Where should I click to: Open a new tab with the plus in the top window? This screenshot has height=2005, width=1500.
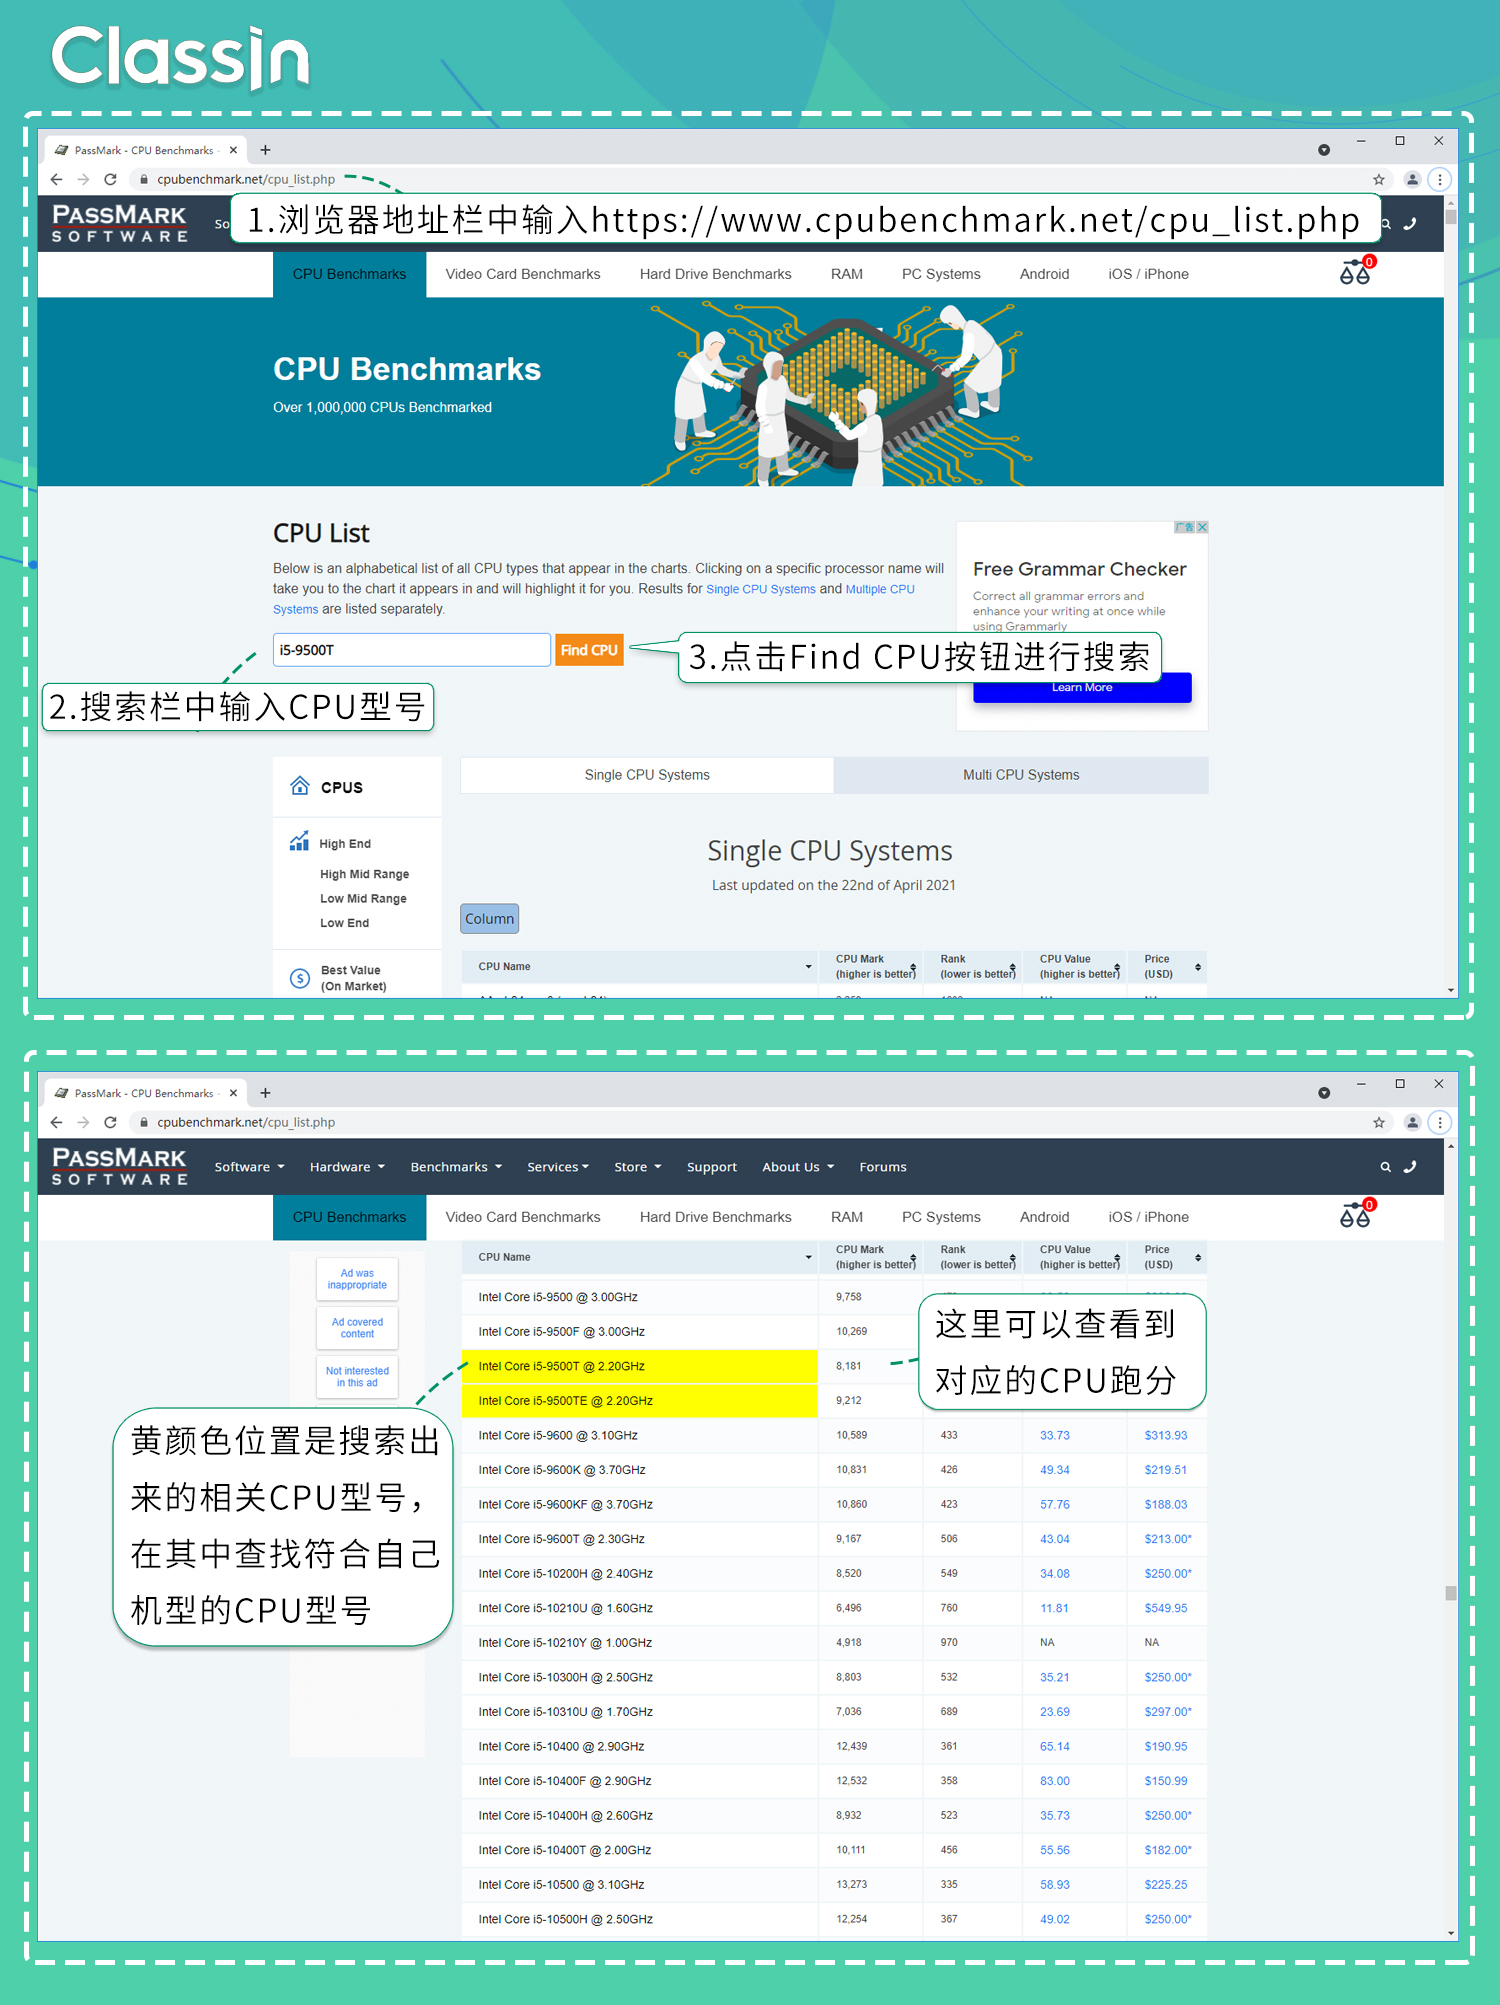[x=265, y=150]
